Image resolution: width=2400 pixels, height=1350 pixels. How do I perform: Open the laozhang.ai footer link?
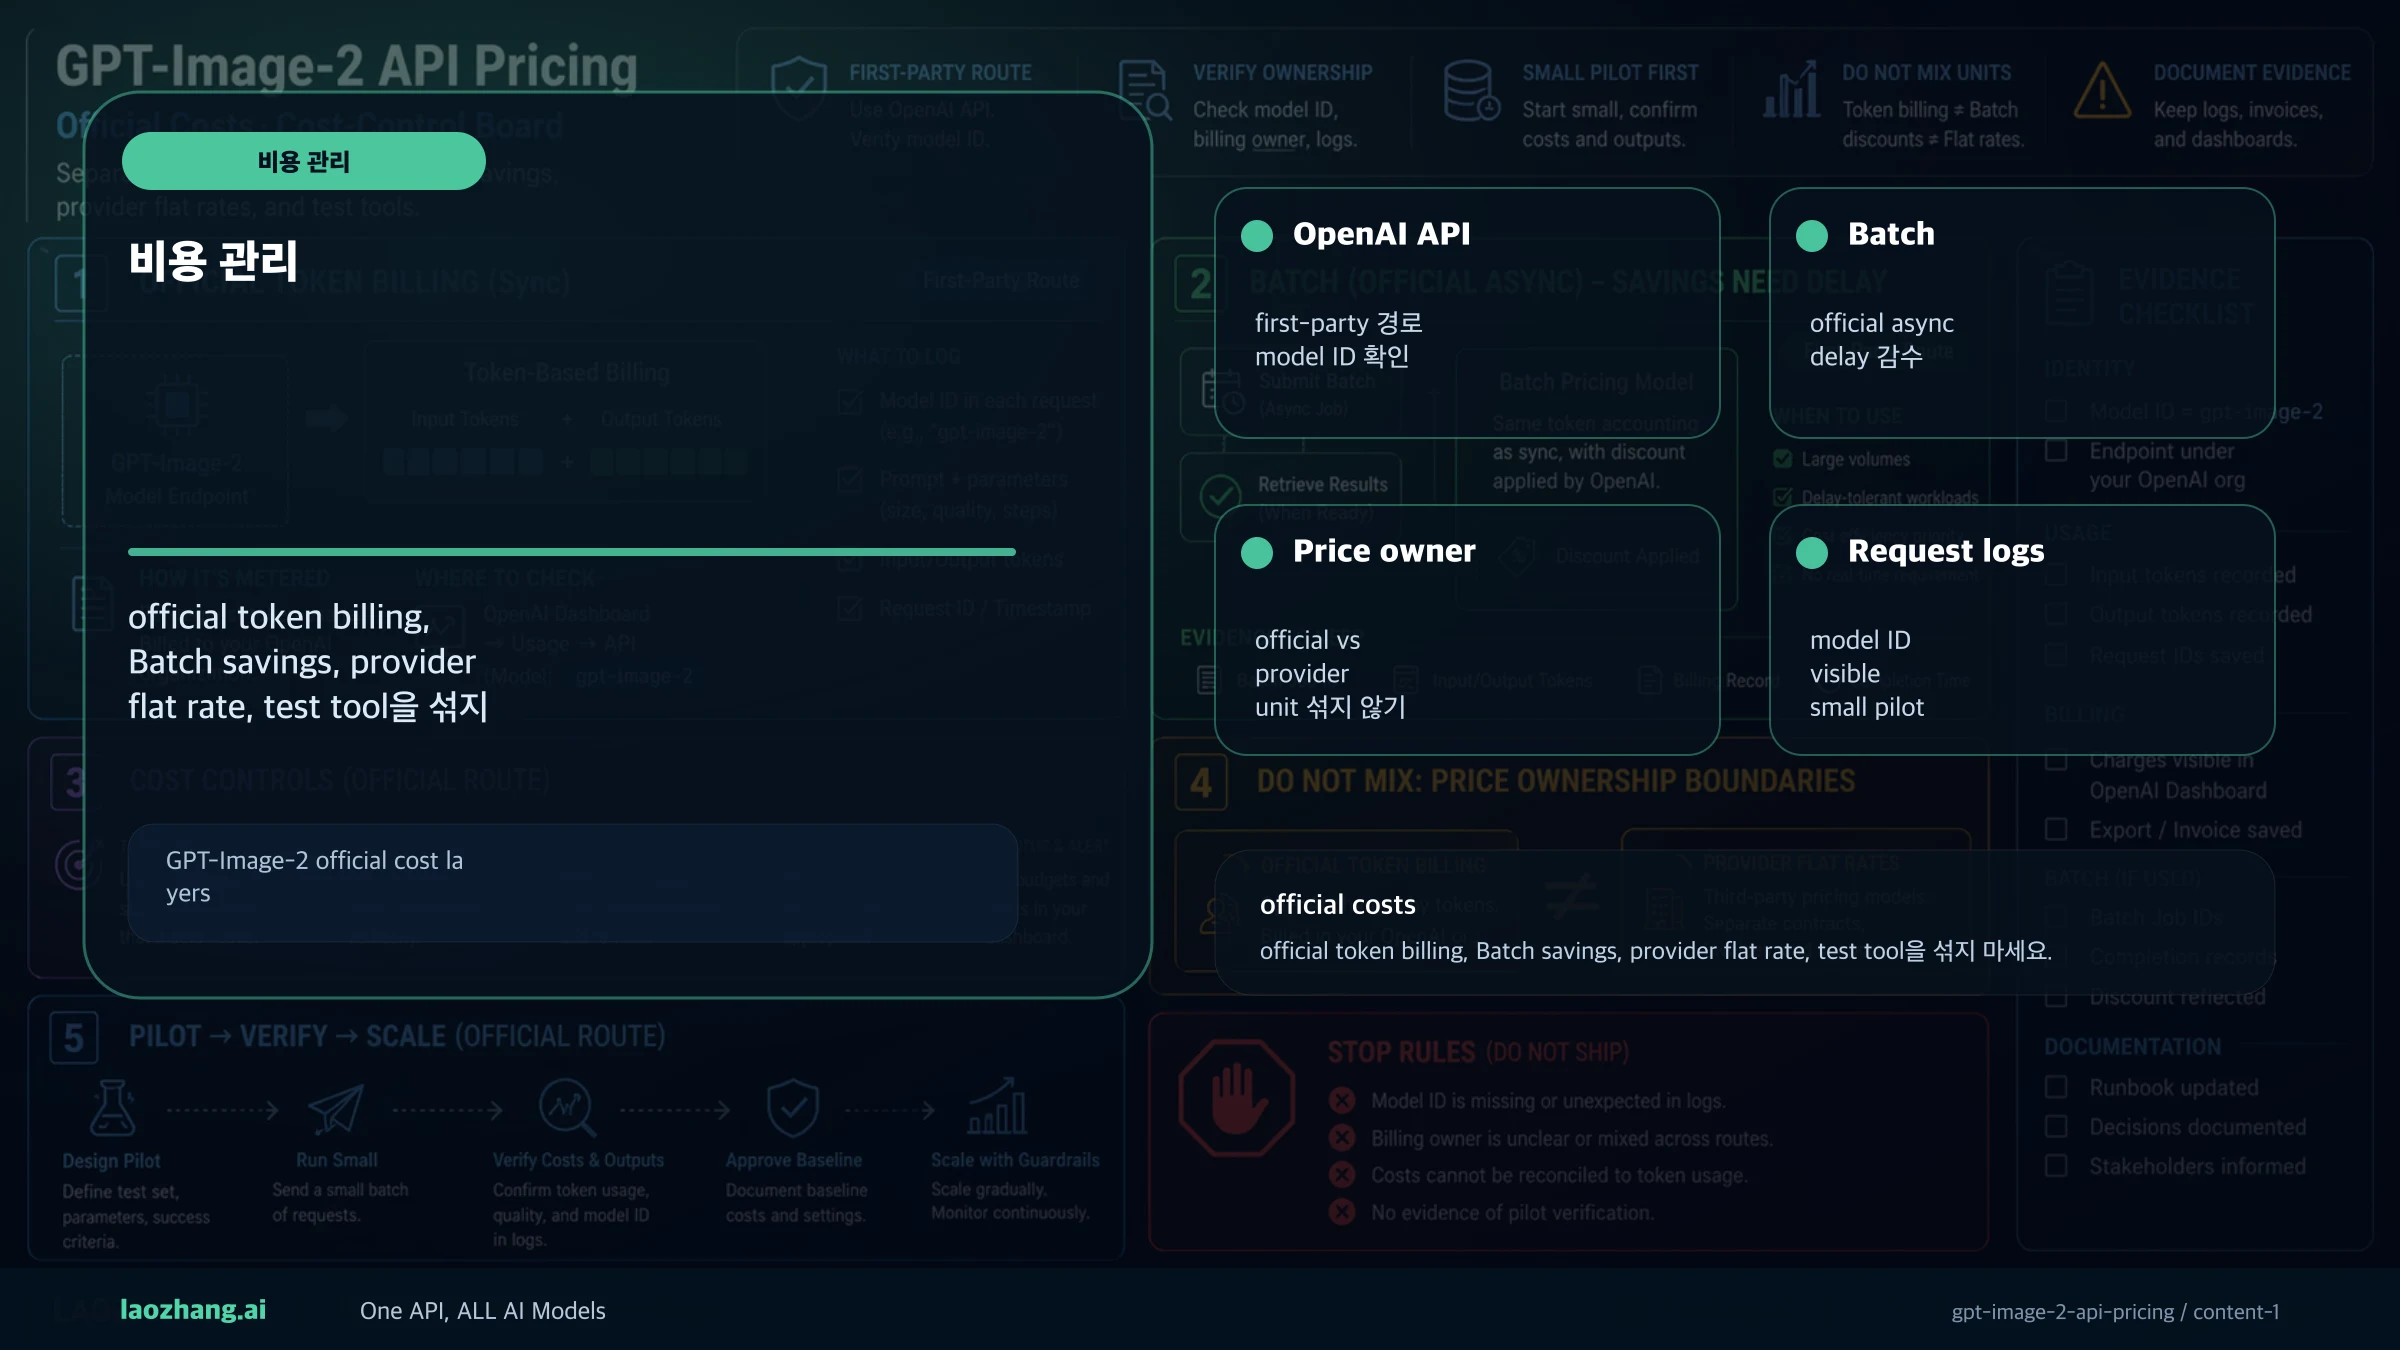(193, 1310)
